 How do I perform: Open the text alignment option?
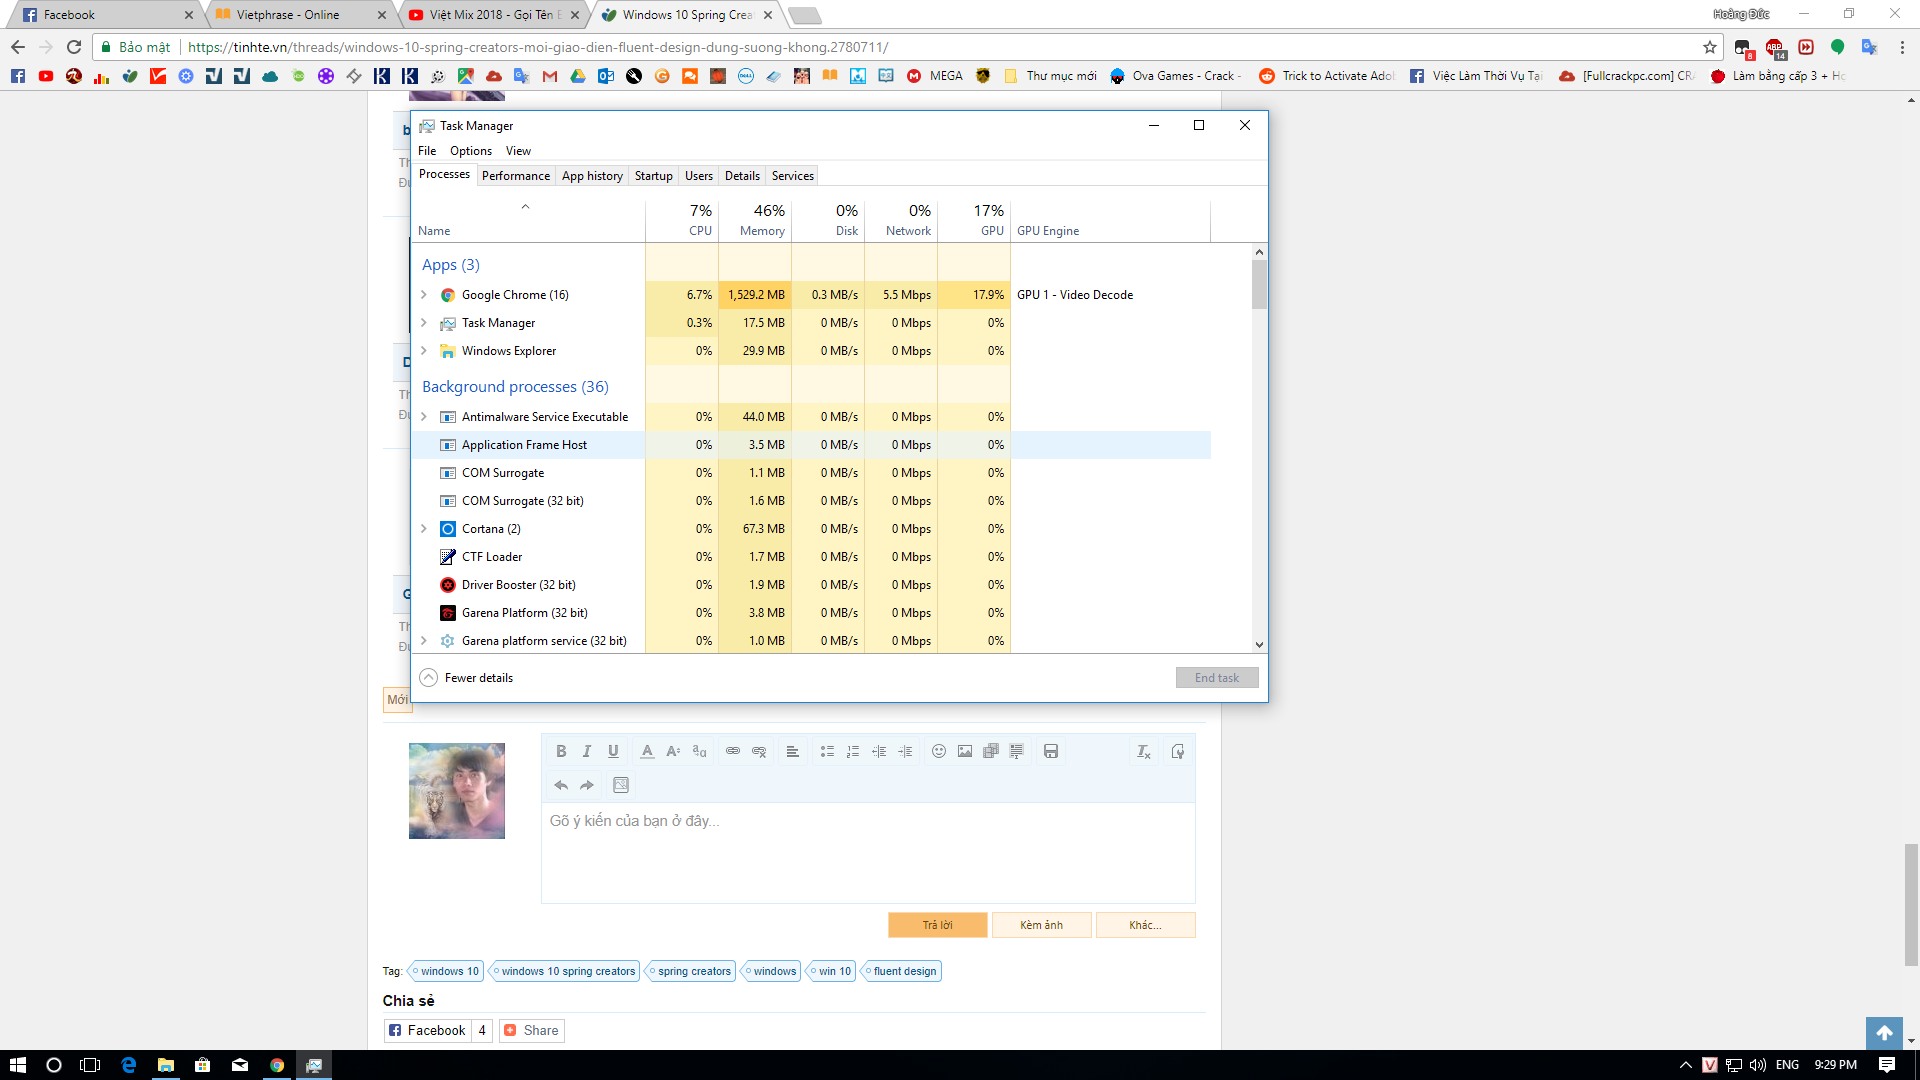point(793,751)
